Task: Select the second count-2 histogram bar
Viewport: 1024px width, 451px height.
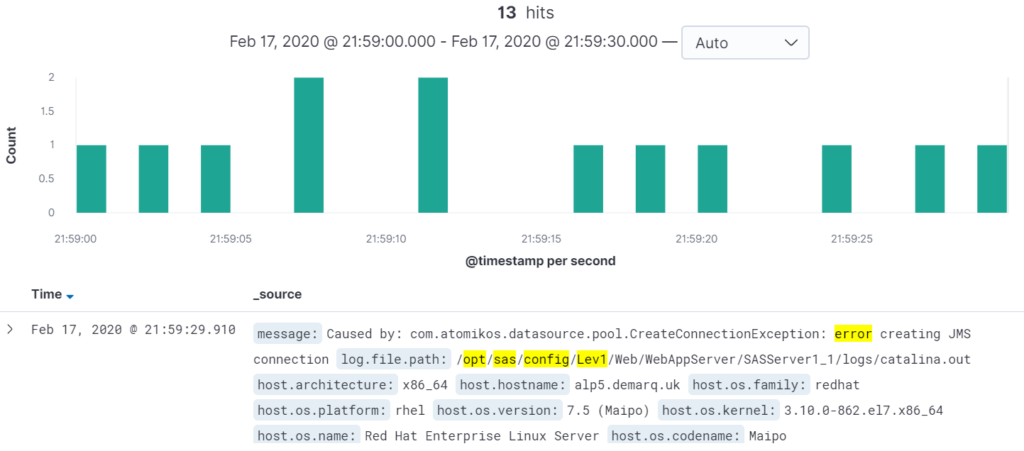Action: [x=433, y=145]
